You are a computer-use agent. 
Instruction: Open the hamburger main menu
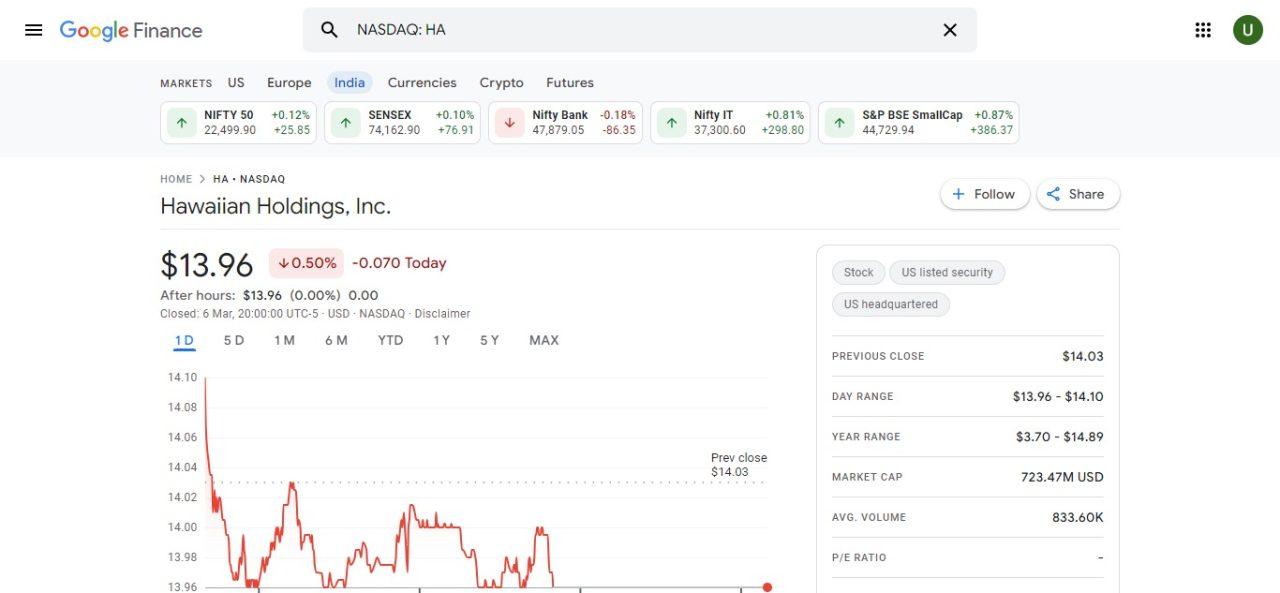click(33, 30)
